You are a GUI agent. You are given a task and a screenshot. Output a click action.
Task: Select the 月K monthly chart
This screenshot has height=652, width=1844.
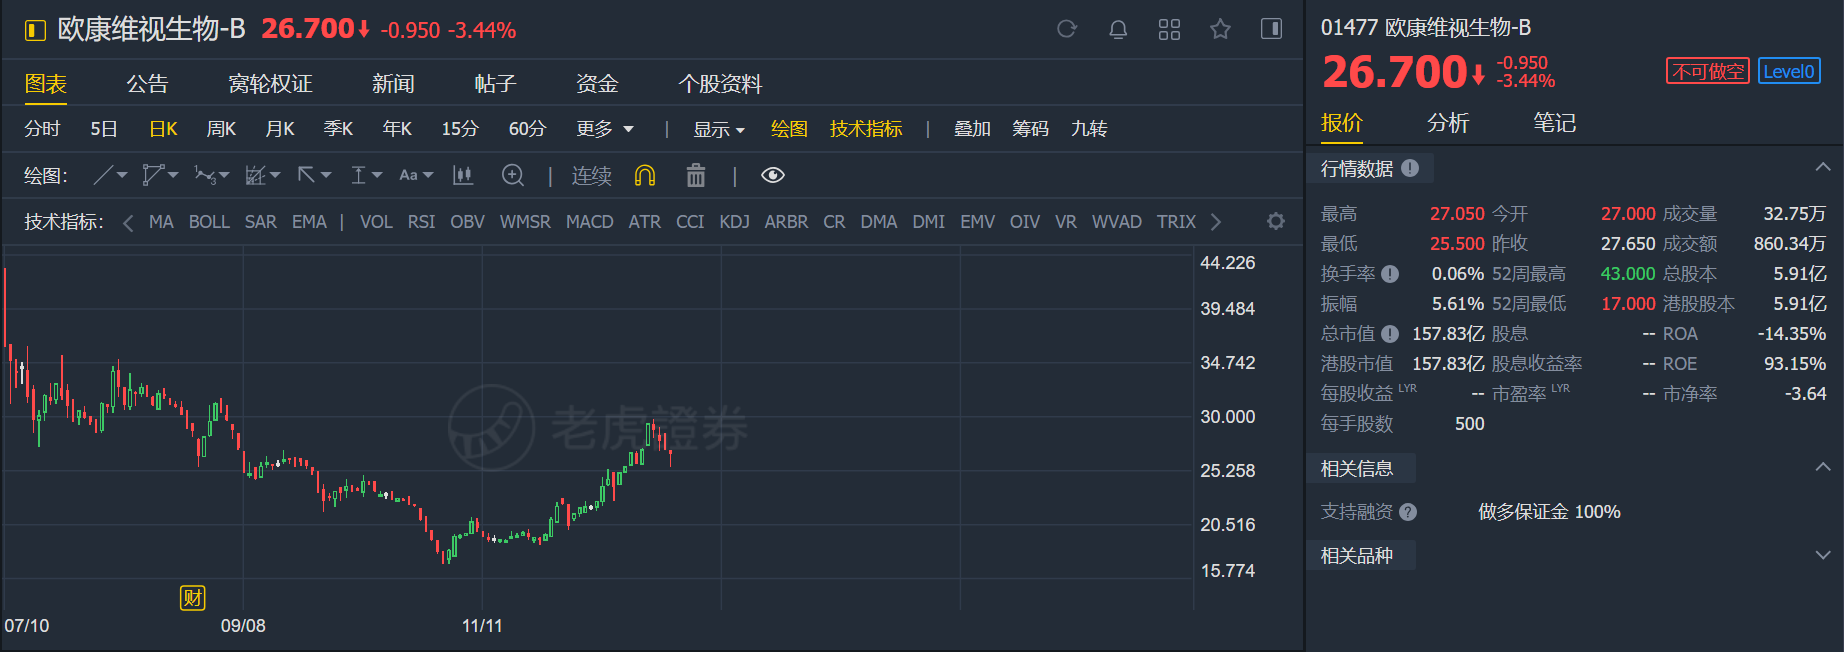[x=280, y=128]
